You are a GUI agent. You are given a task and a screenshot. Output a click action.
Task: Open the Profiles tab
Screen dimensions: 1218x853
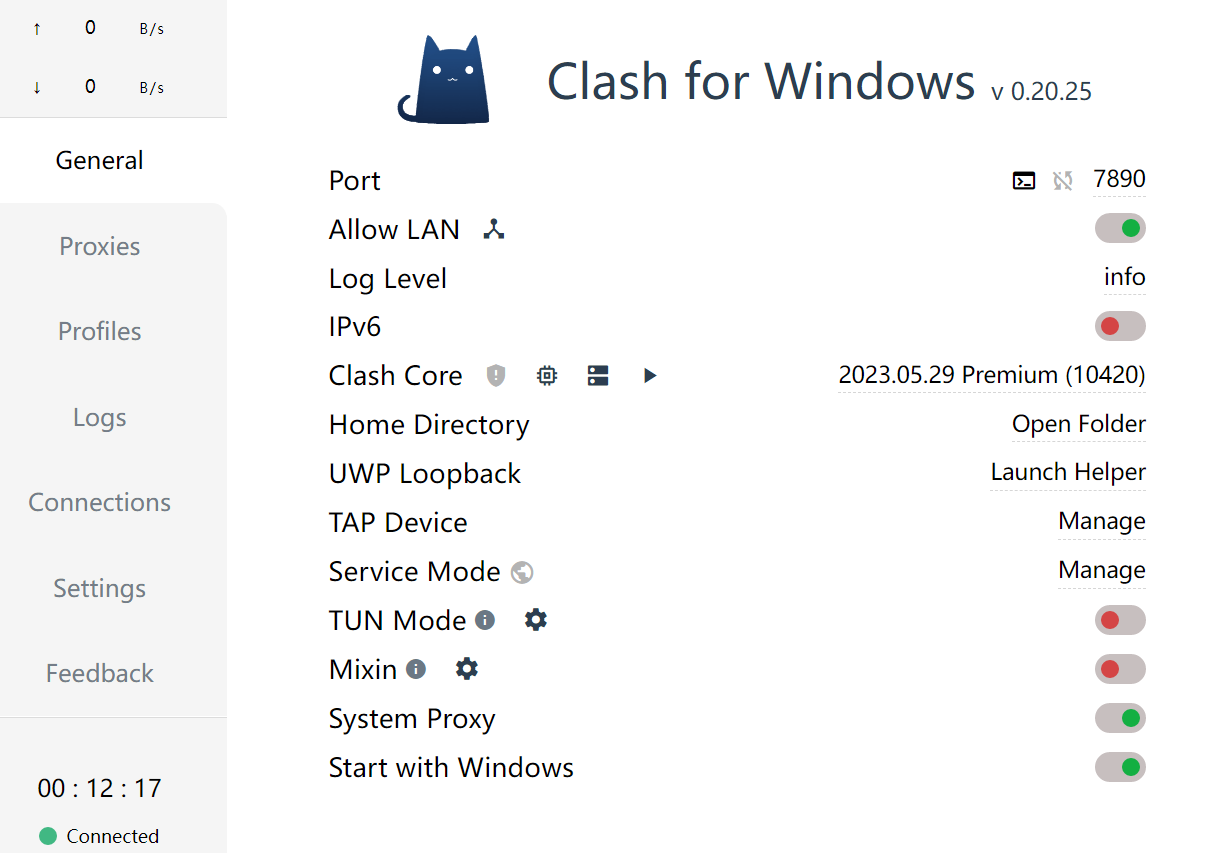tap(100, 331)
